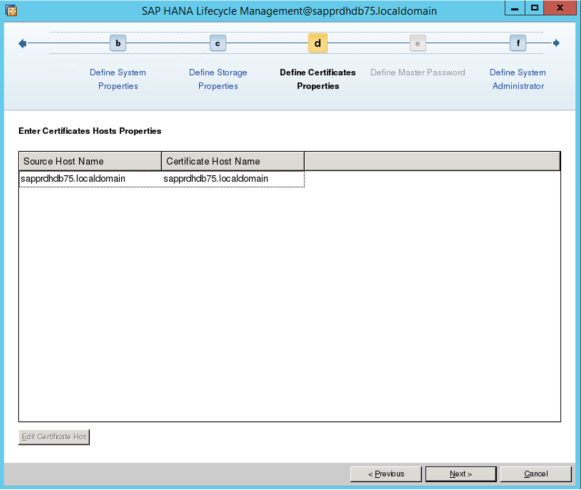Sort by Source Host Name column header
This screenshot has height=490, width=581.
pos(90,161)
